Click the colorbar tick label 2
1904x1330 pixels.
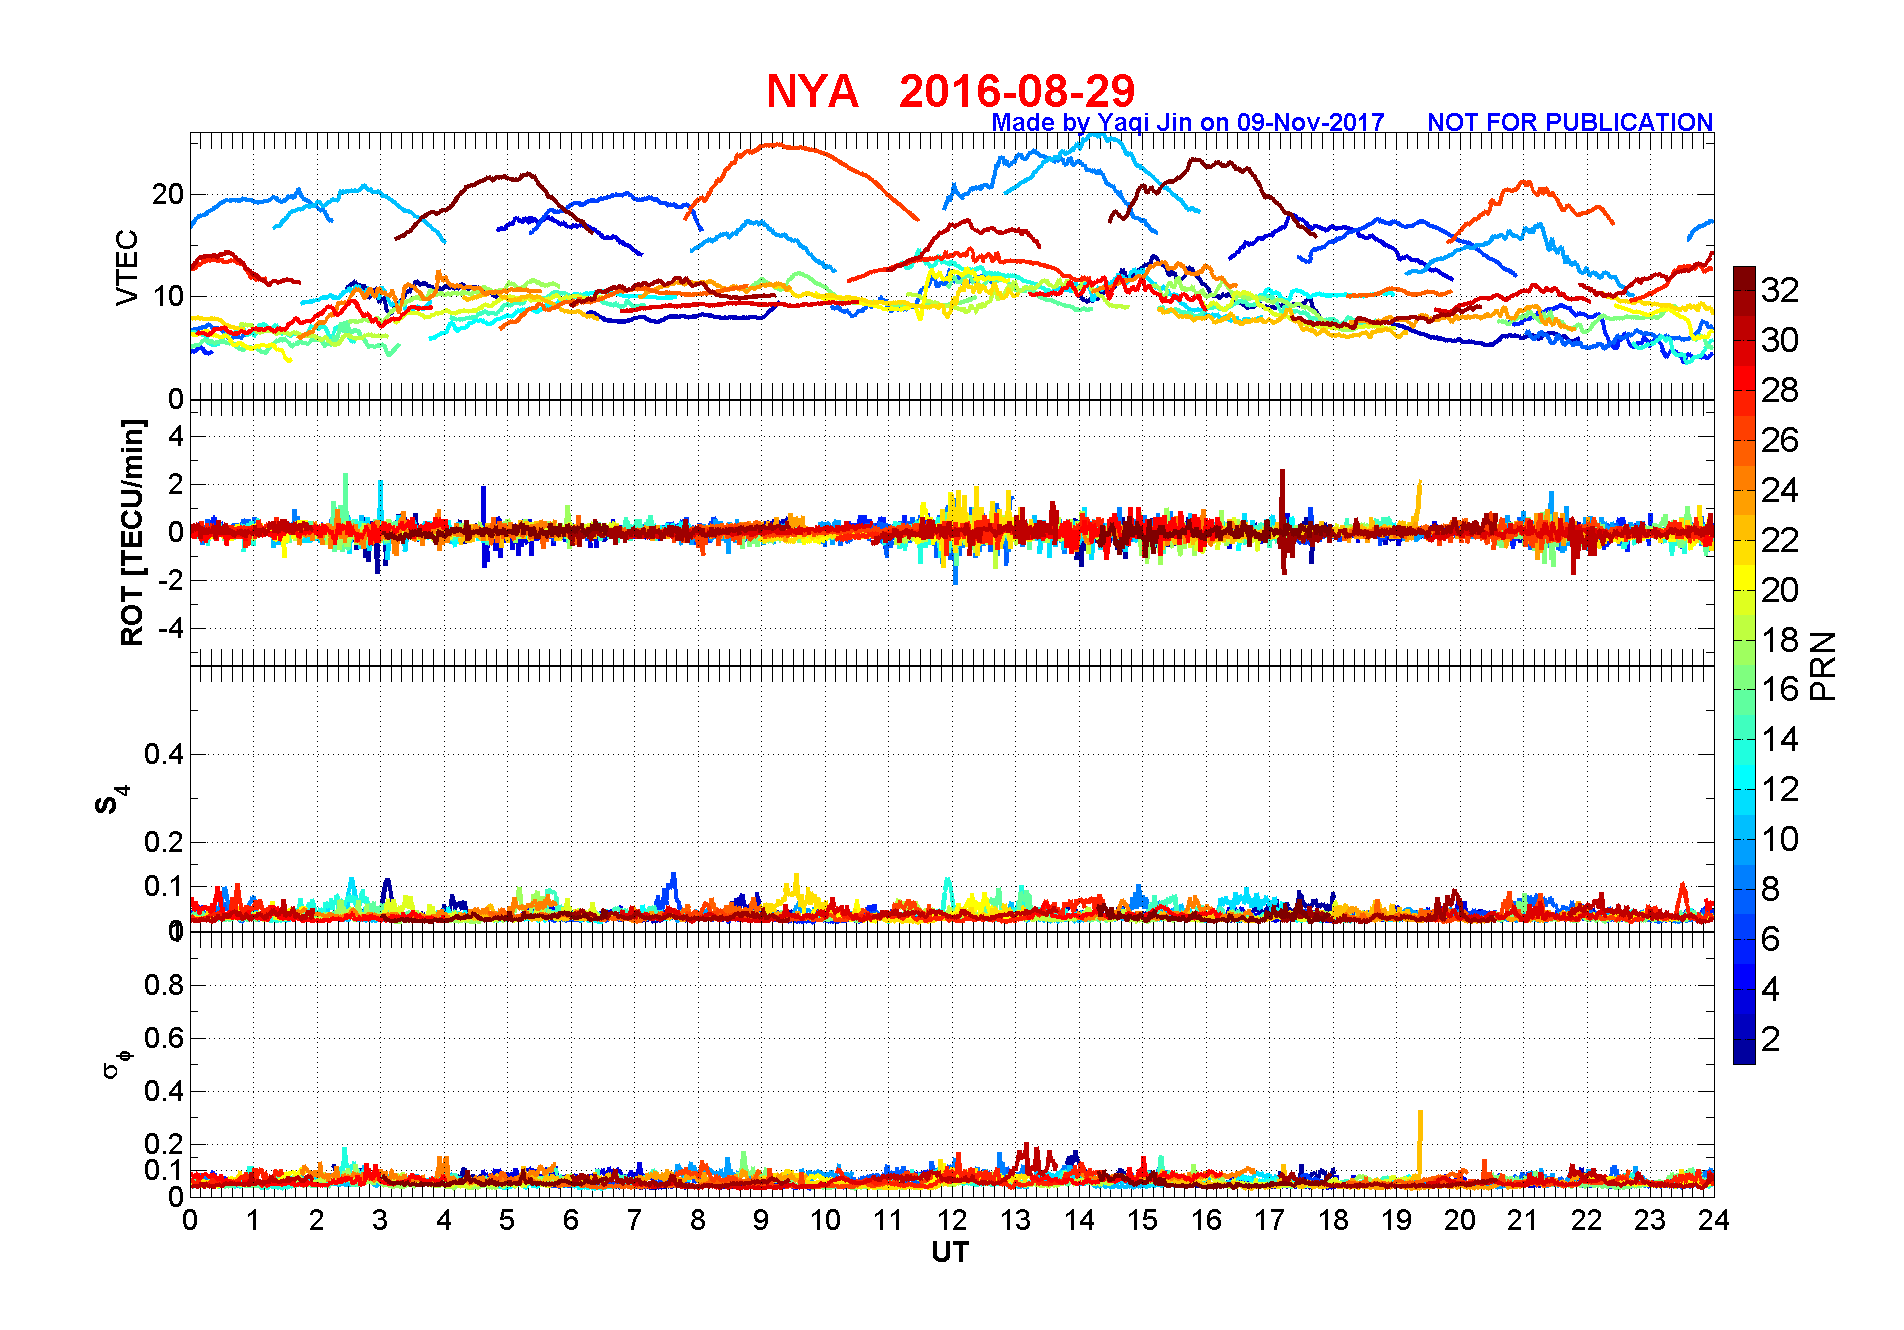tap(1770, 1039)
